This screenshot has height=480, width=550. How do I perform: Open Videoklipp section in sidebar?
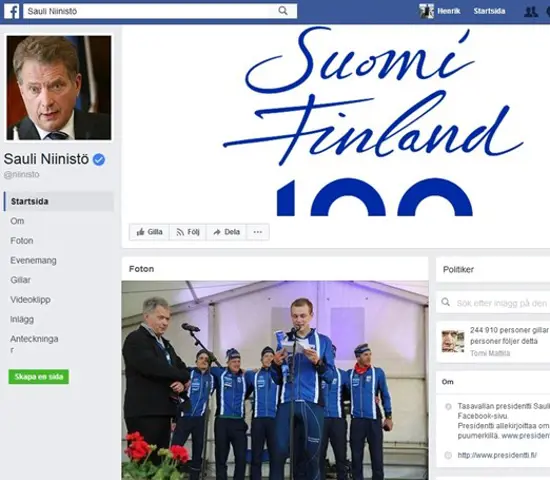[x=31, y=300]
